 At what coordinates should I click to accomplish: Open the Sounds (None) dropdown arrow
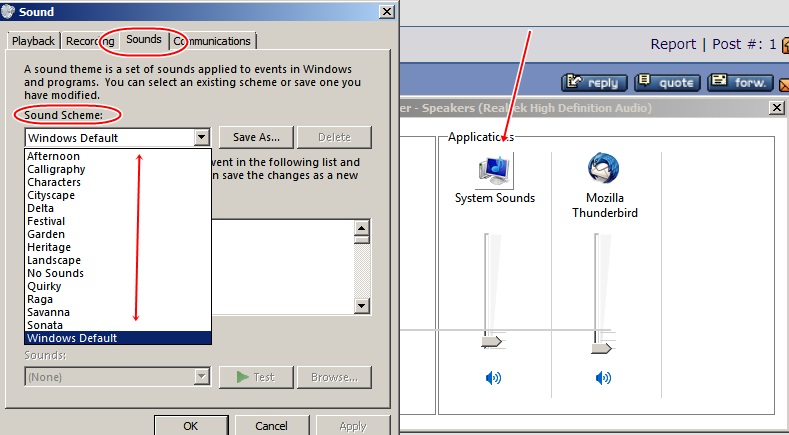pyautogui.click(x=201, y=377)
